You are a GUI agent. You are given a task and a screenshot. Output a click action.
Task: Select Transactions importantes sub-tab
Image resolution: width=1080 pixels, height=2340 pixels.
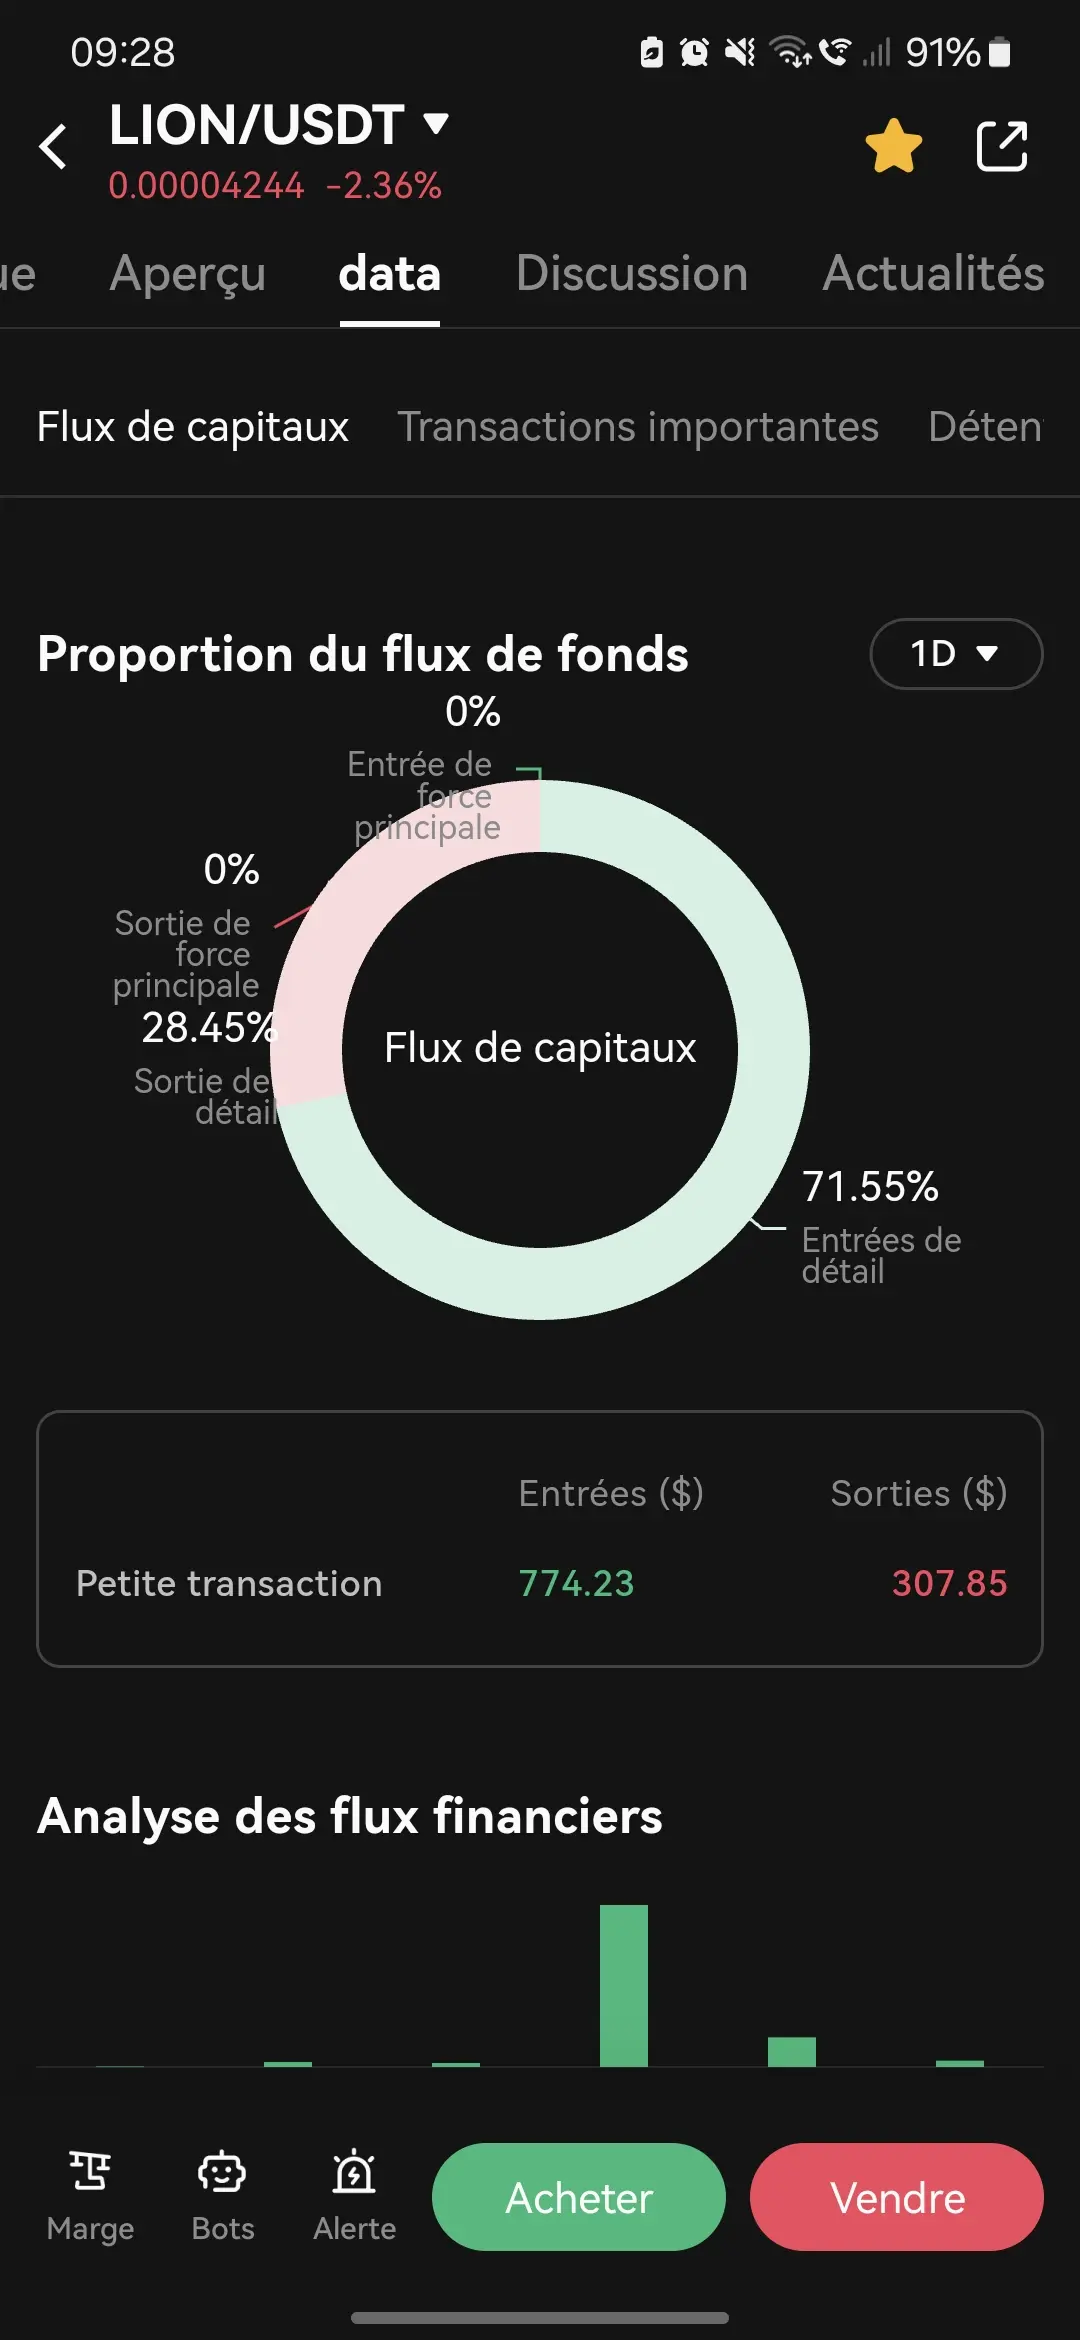pyautogui.click(x=638, y=427)
